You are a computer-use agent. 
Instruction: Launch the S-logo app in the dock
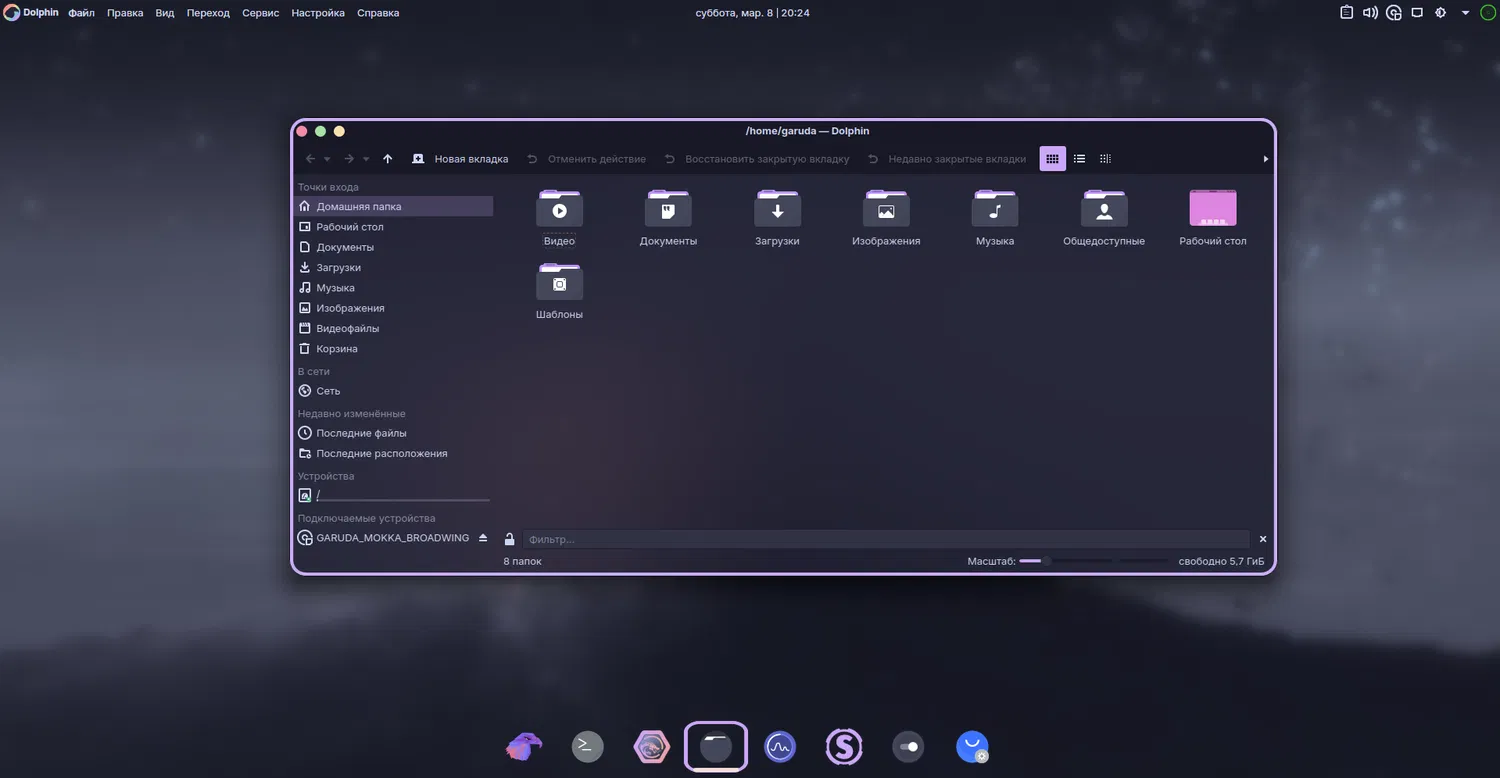(844, 746)
